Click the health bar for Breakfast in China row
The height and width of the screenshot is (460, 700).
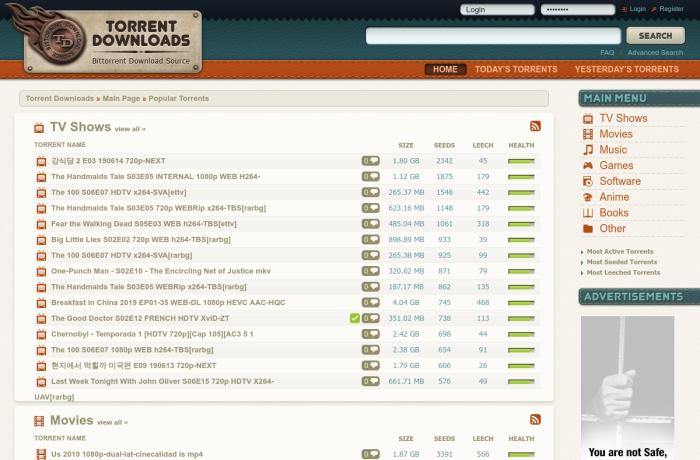[x=521, y=303]
